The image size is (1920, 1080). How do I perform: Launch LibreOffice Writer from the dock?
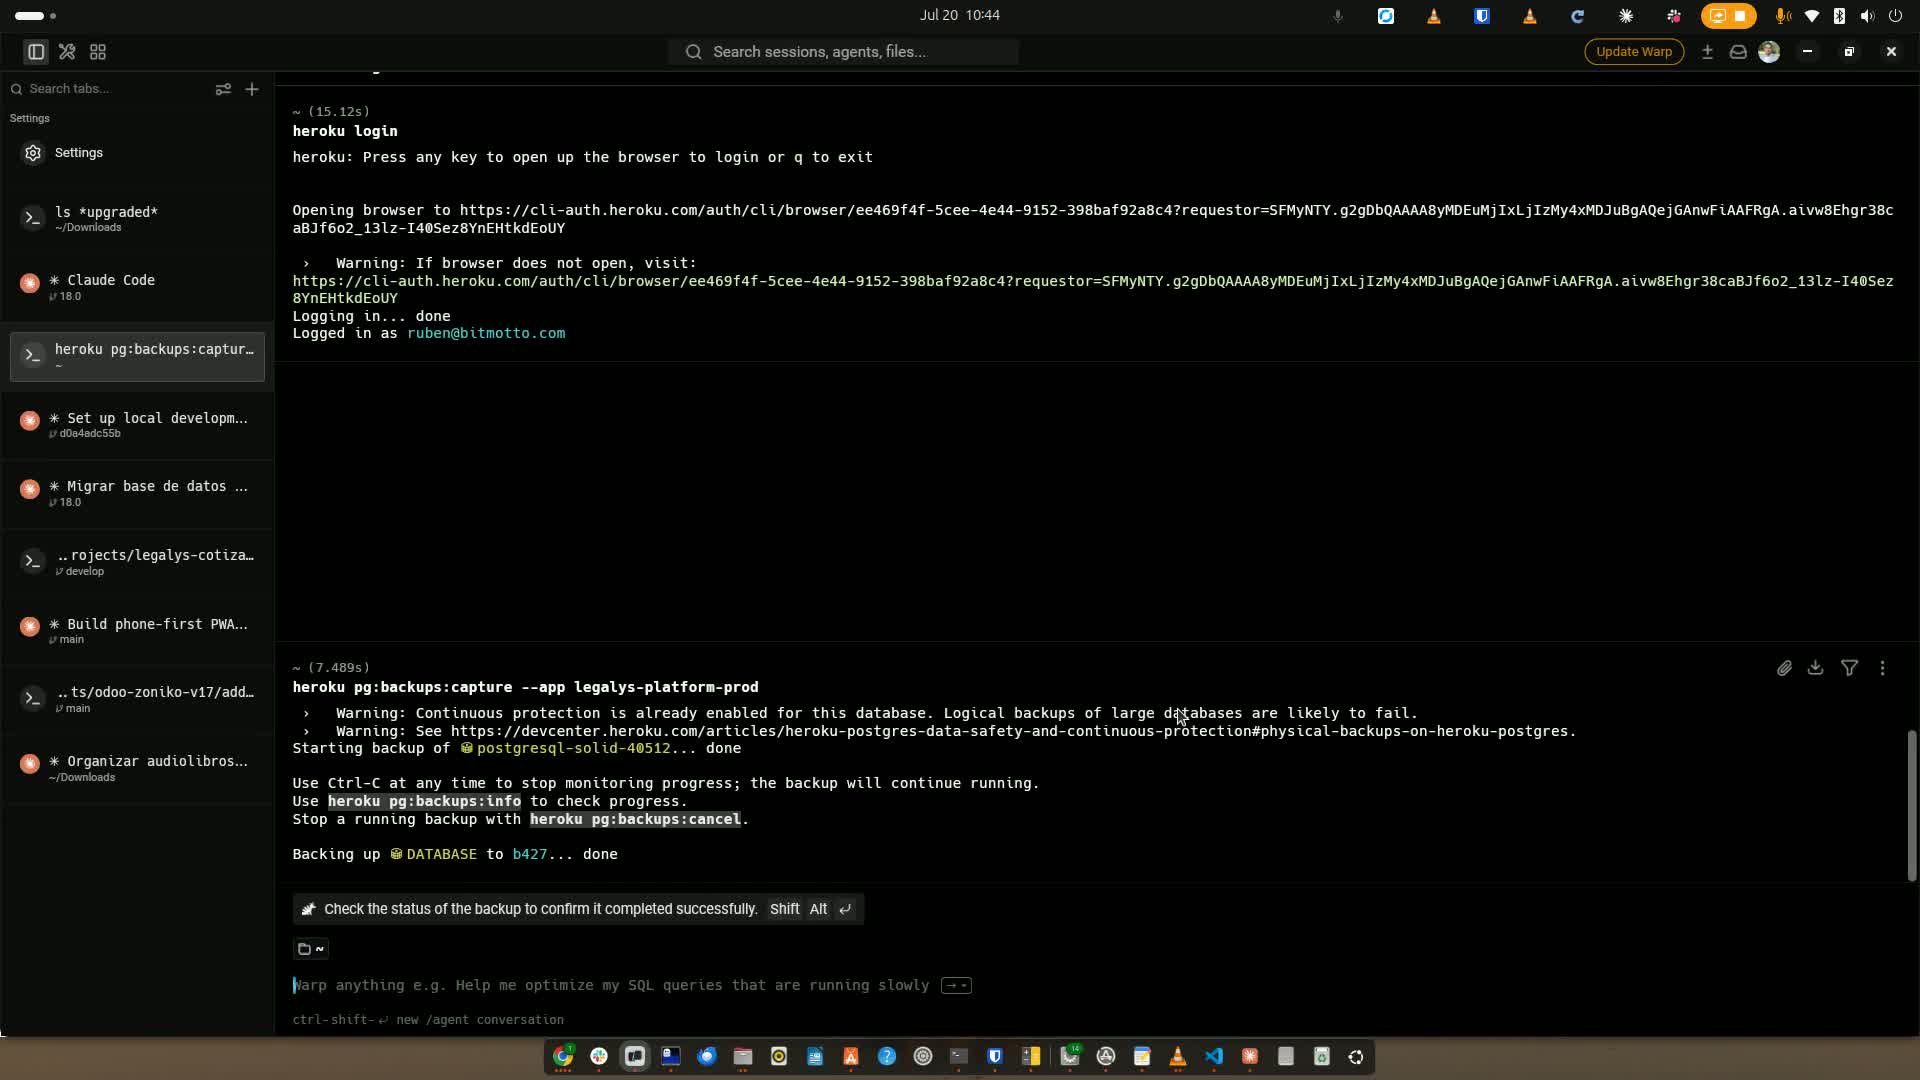815,1057
